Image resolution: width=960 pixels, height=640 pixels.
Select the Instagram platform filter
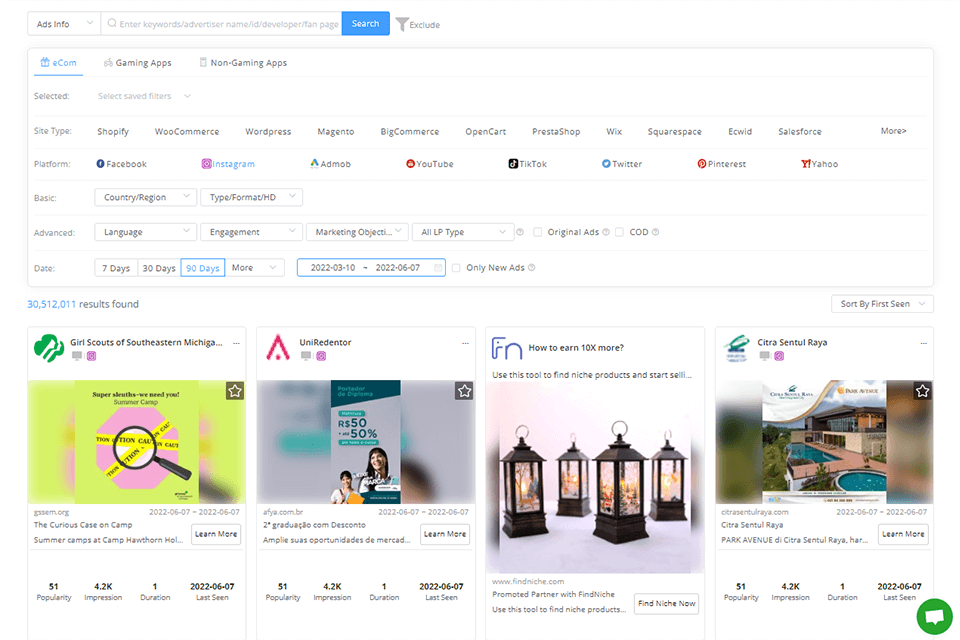228,164
